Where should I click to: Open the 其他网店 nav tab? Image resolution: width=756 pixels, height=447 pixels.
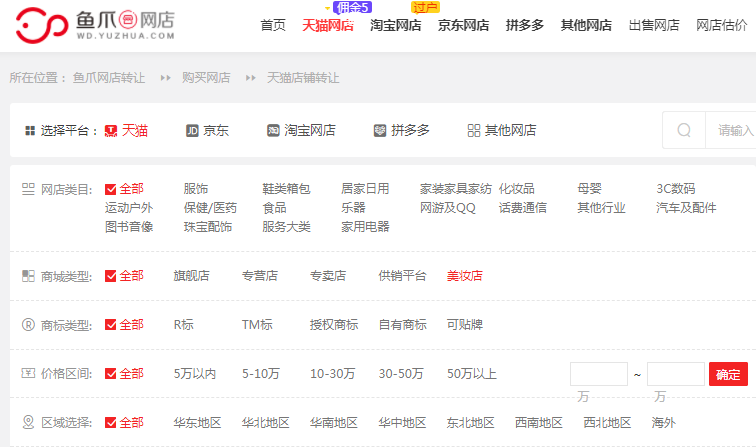point(586,25)
